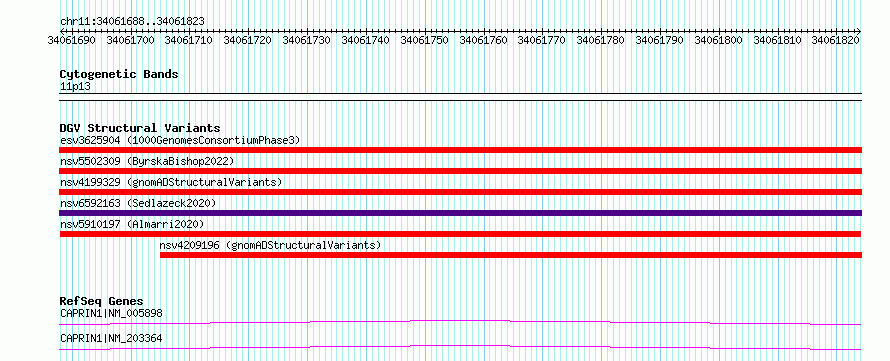Click ruler position 34061700
The width and height of the screenshot is (890, 361).
tap(130, 40)
